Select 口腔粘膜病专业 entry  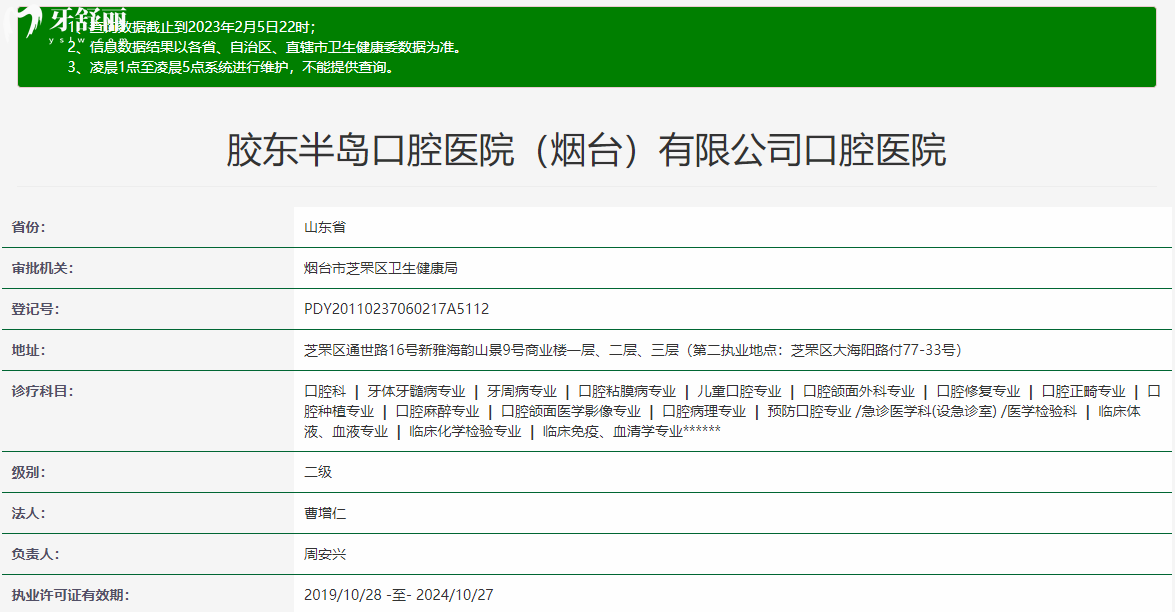click(x=626, y=391)
